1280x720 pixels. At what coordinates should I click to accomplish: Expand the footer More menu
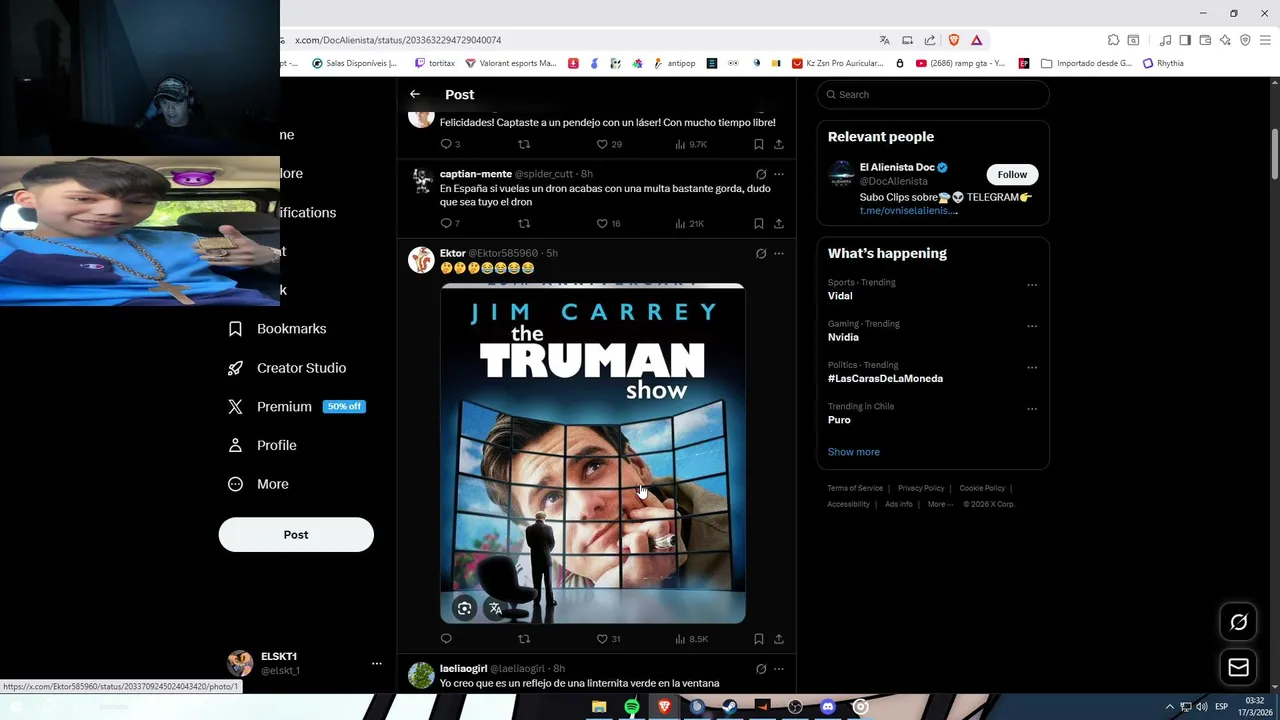tap(939, 504)
